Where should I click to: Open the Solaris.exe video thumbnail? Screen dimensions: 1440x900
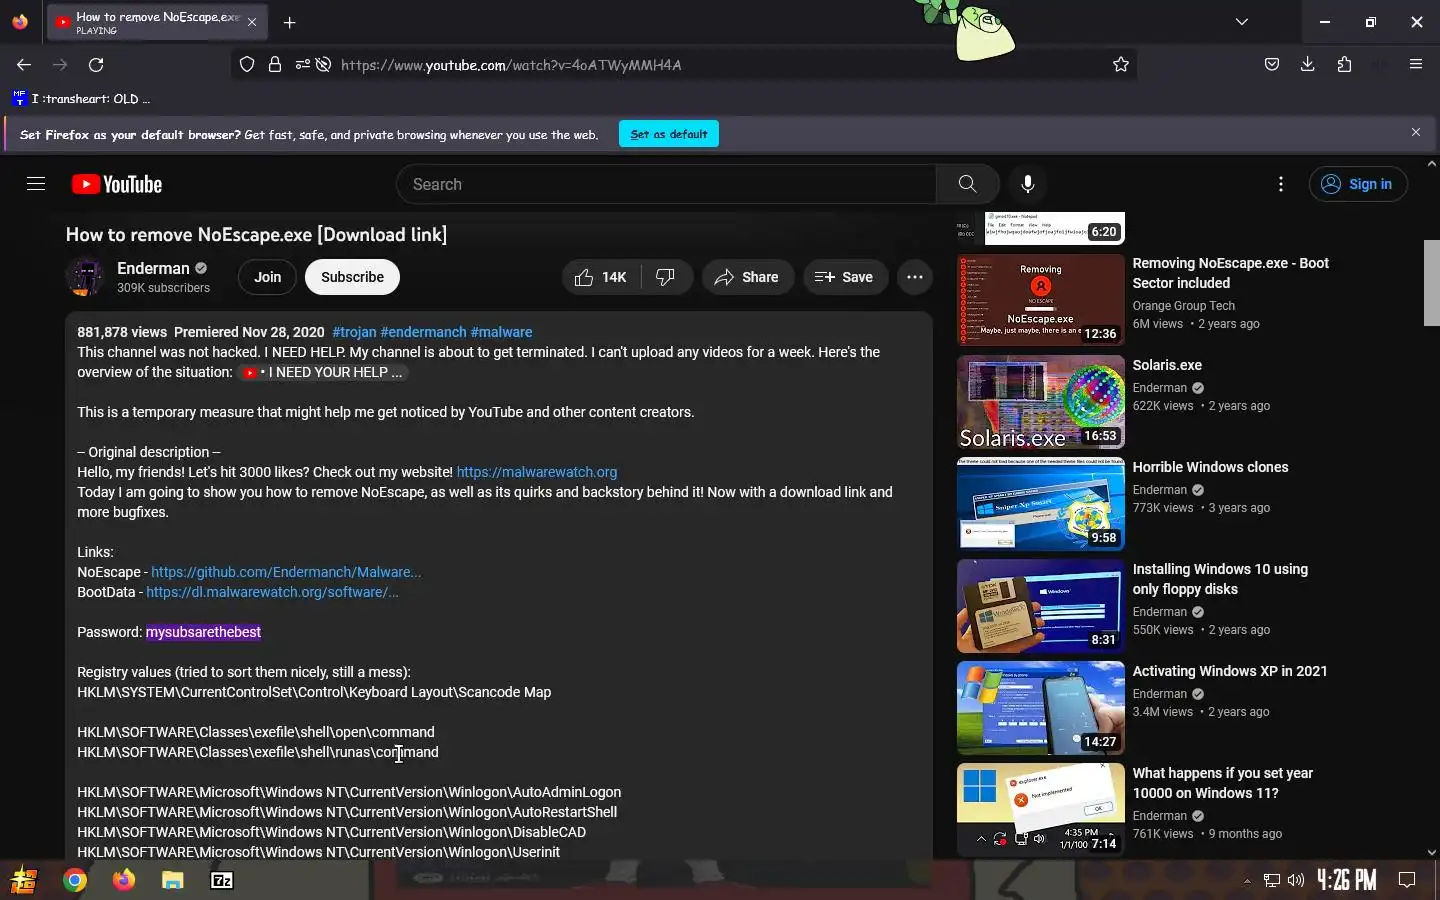[x=1040, y=402]
